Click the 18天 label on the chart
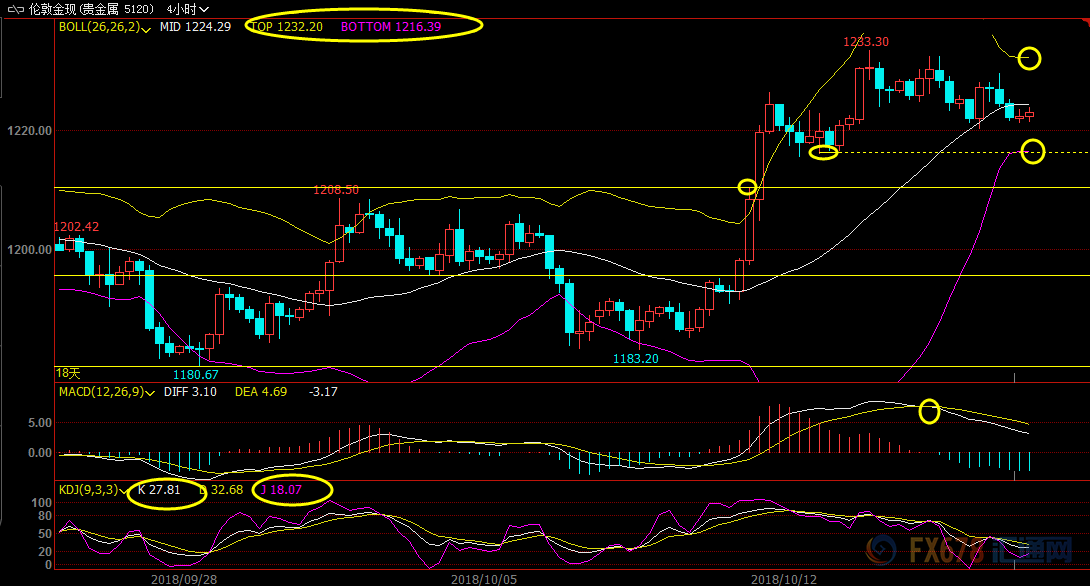Image resolution: width=1090 pixels, height=586 pixels. (x=67, y=372)
